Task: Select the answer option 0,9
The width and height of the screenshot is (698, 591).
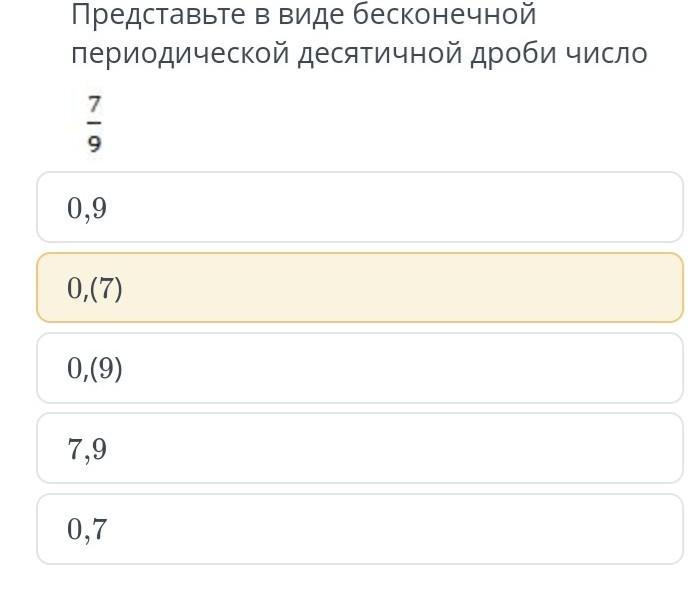Action: click(360, 208)
